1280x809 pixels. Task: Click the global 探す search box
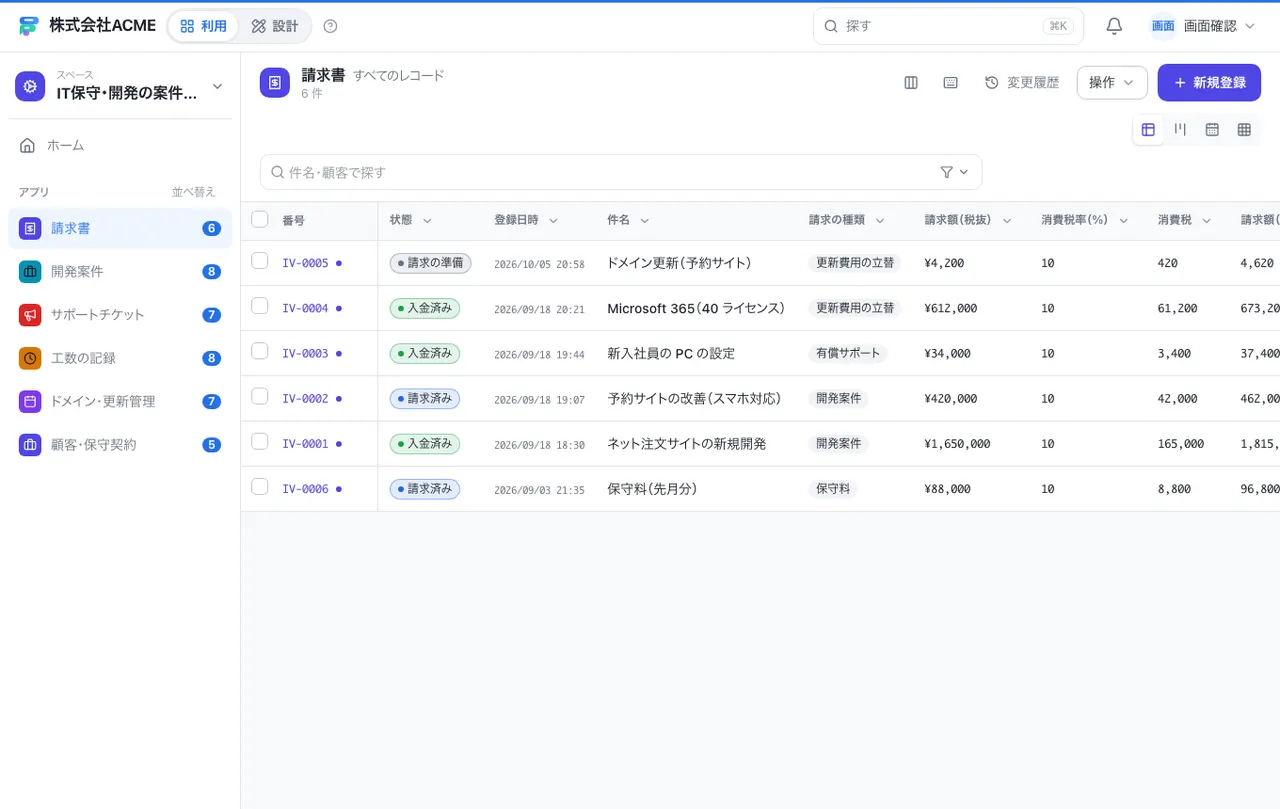948,26
